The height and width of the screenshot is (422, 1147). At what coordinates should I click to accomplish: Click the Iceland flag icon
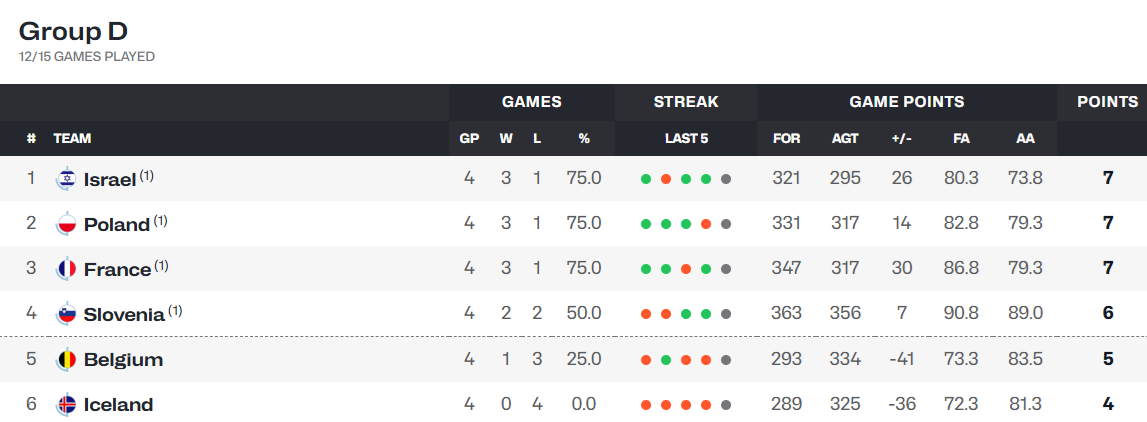pos(67,404)
